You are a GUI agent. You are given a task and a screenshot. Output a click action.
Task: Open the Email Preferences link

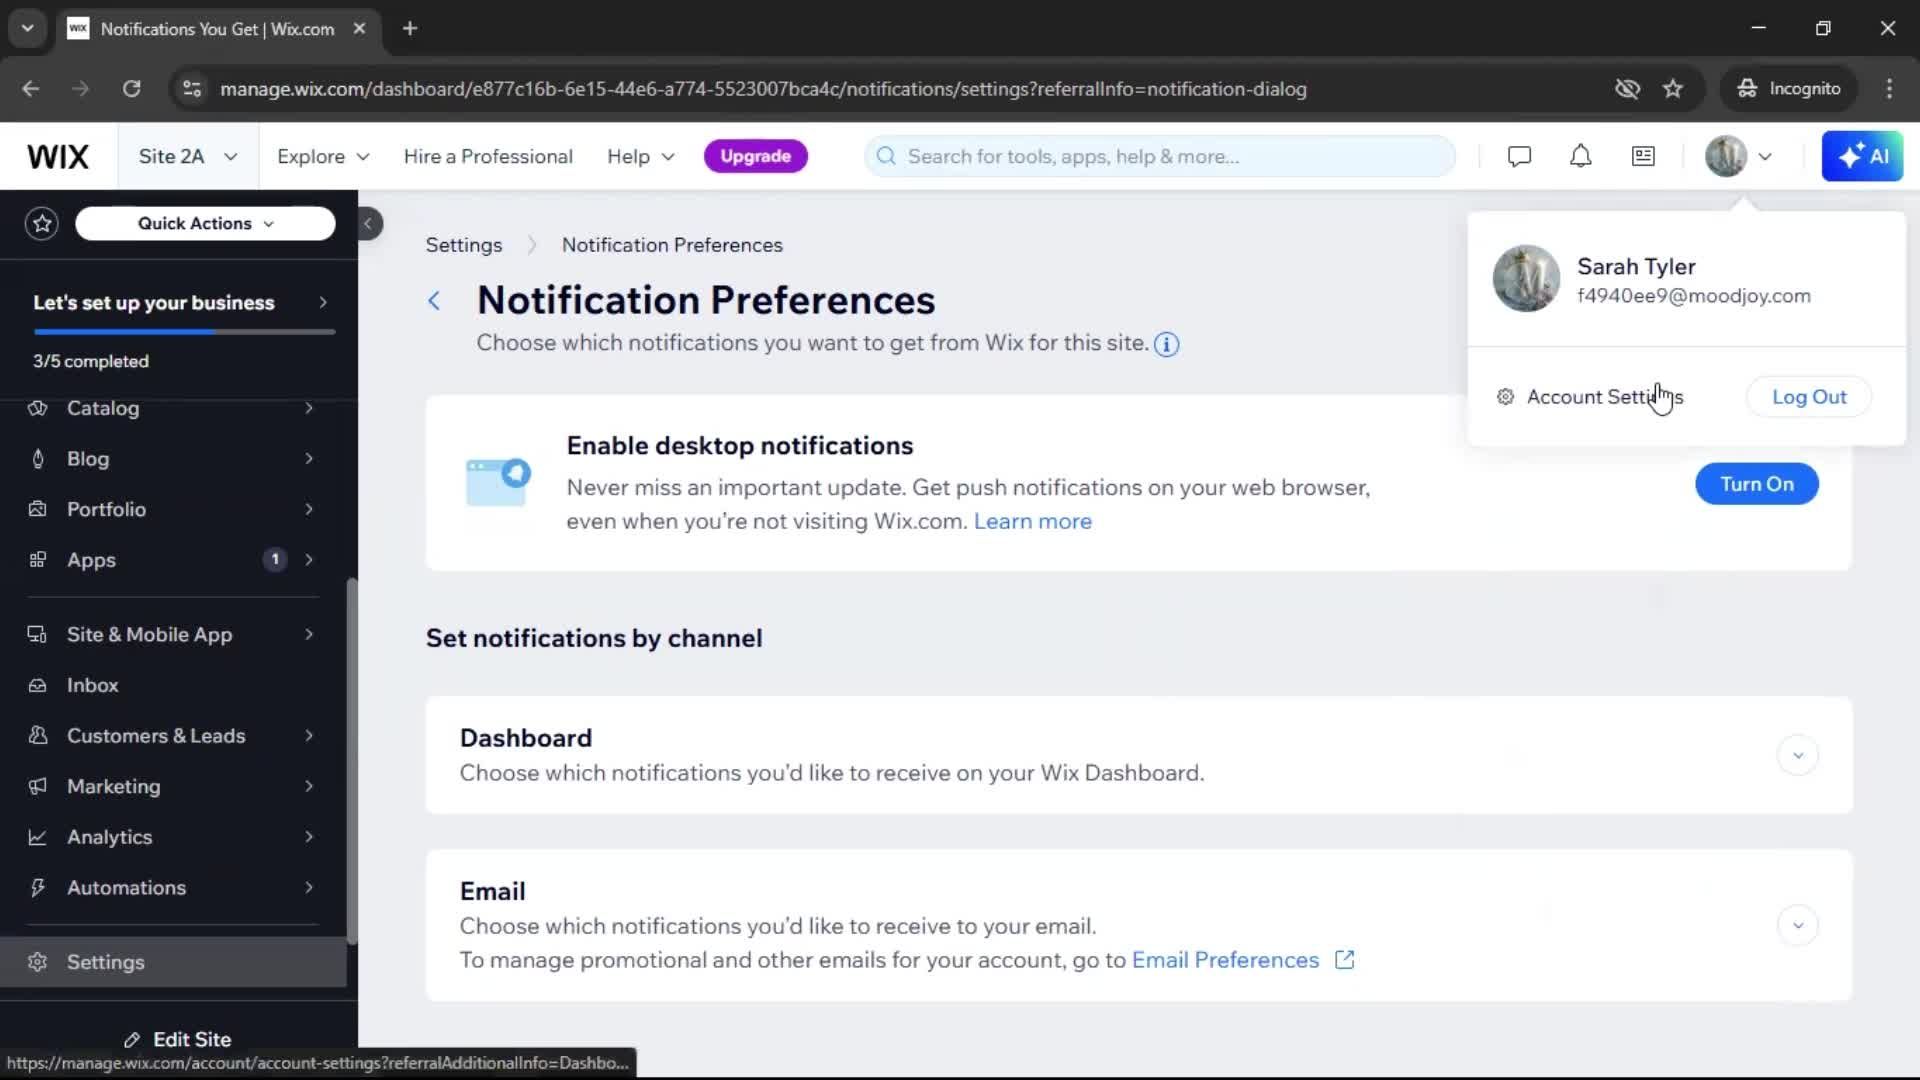tap(1225, 960)
